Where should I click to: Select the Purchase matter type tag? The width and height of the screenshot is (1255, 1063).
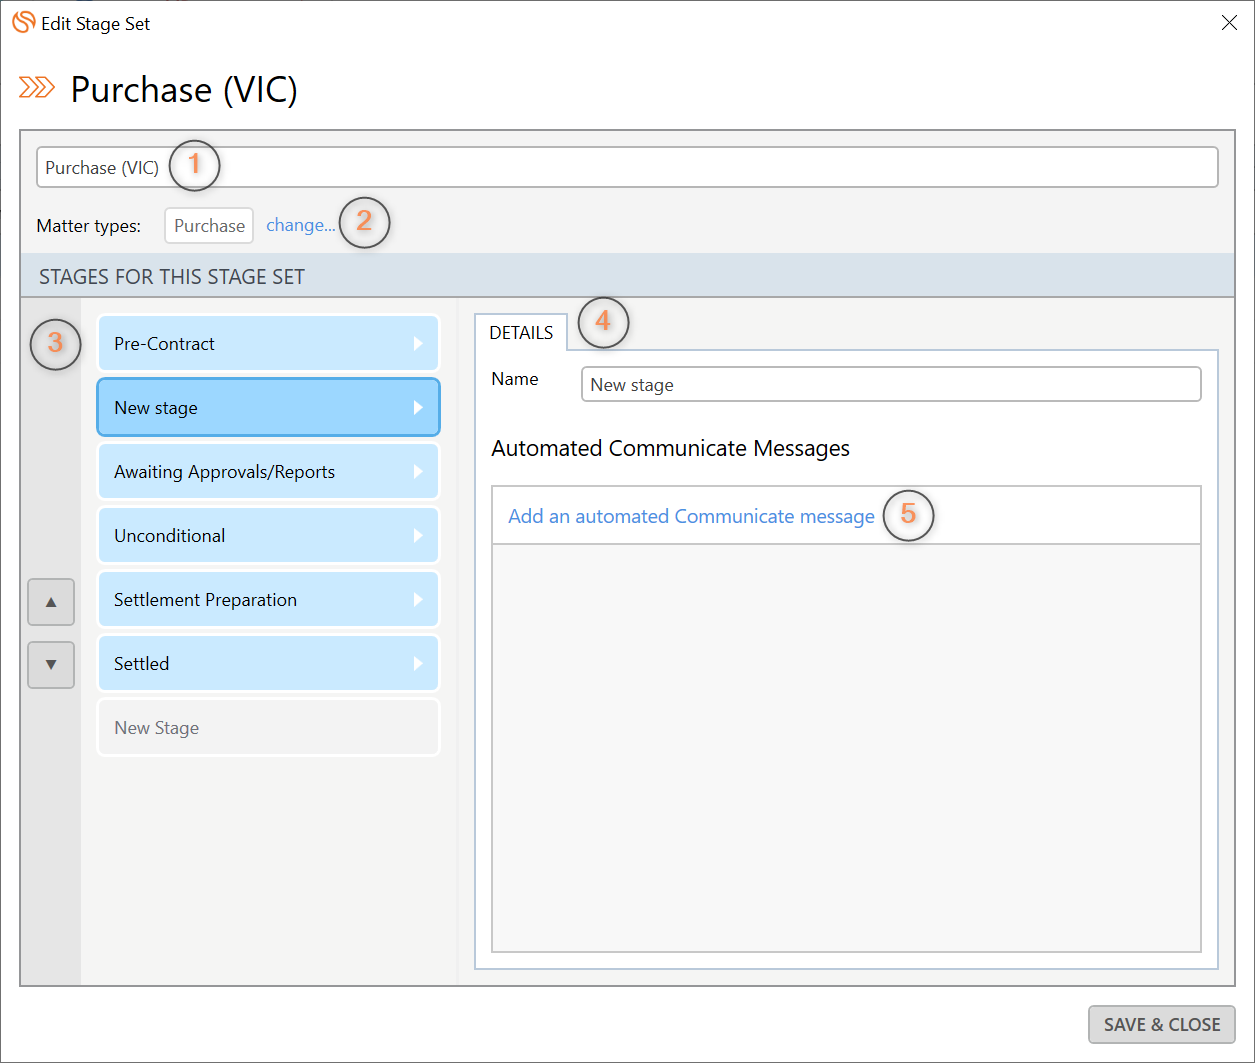(209, 226)
